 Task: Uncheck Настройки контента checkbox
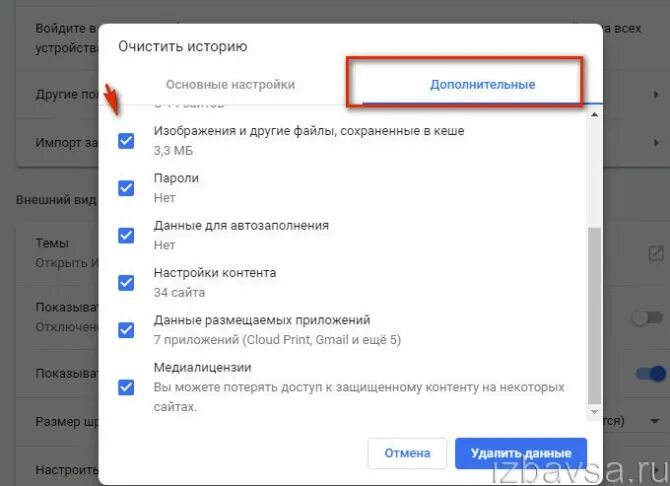tap(126, 283)
